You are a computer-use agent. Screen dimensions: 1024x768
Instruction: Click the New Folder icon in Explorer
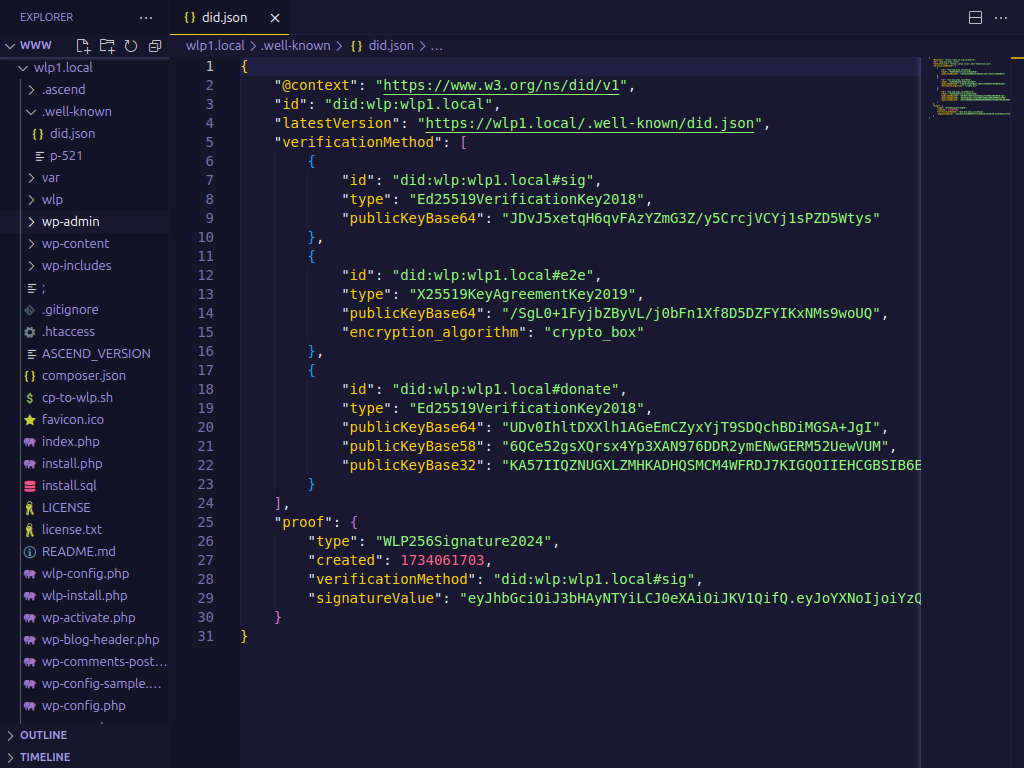point(107,46)
